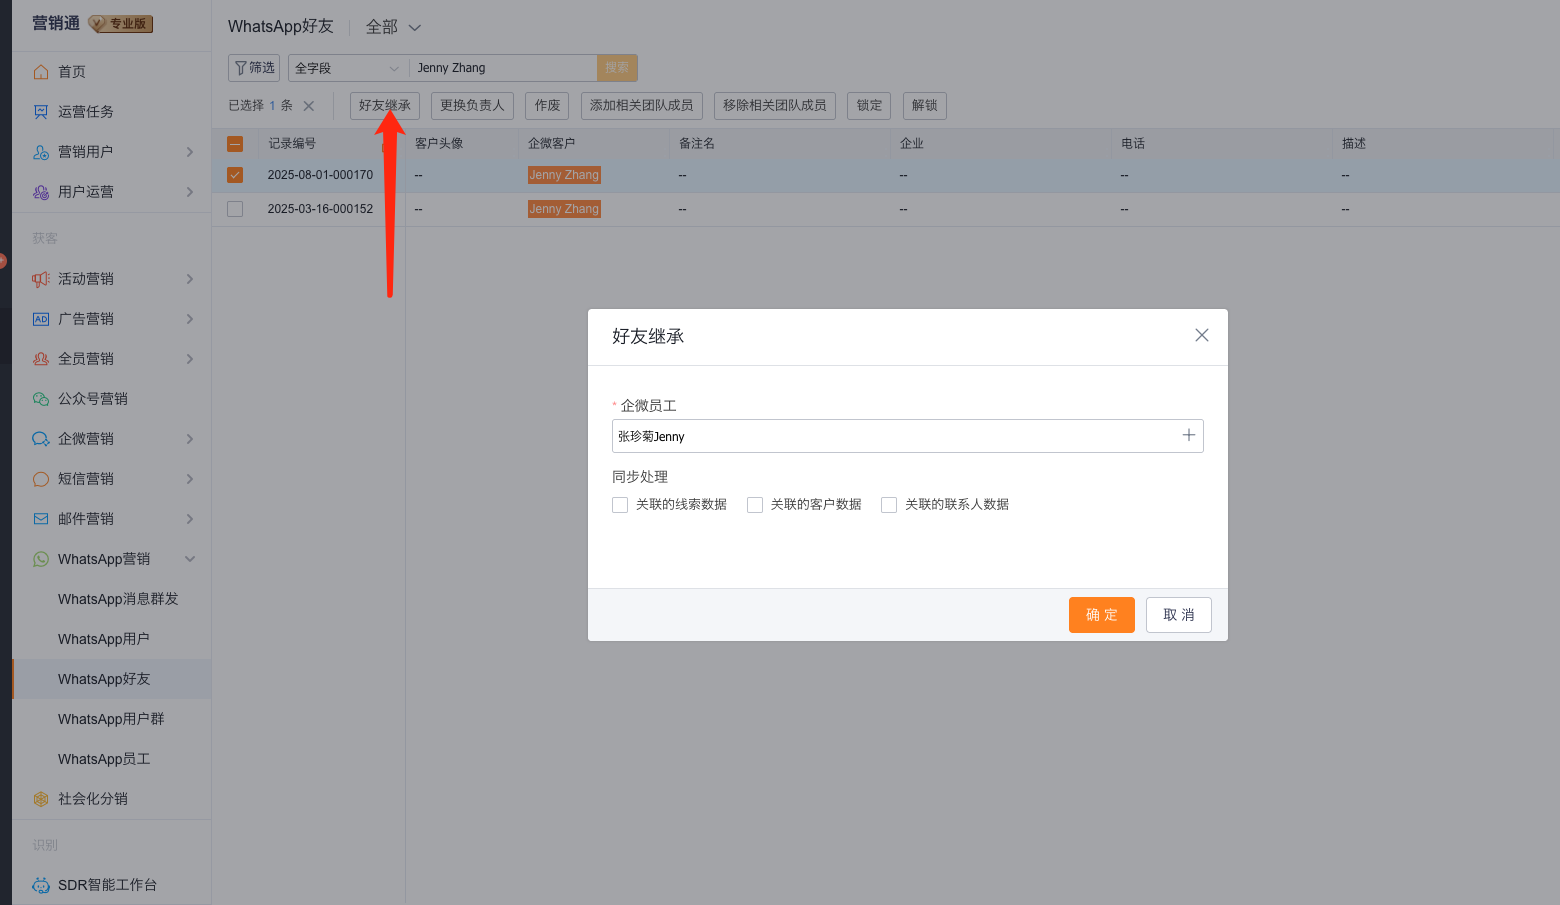Click the plus icon in 企微员工 field
The height and width of the screenshot is (905, 1560).
tap(1188, 436)
